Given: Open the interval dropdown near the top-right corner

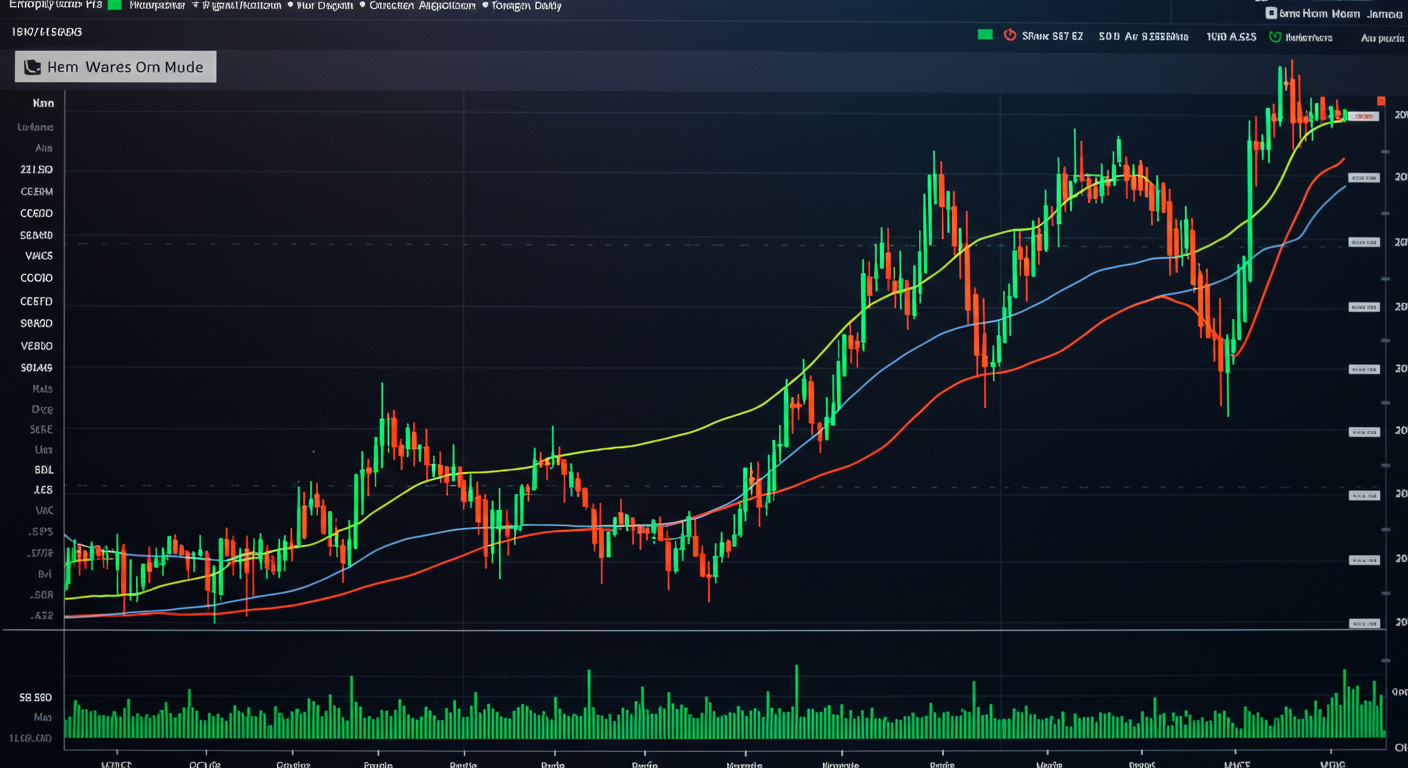Looking at the screenshot, I should coord(1384,36).
